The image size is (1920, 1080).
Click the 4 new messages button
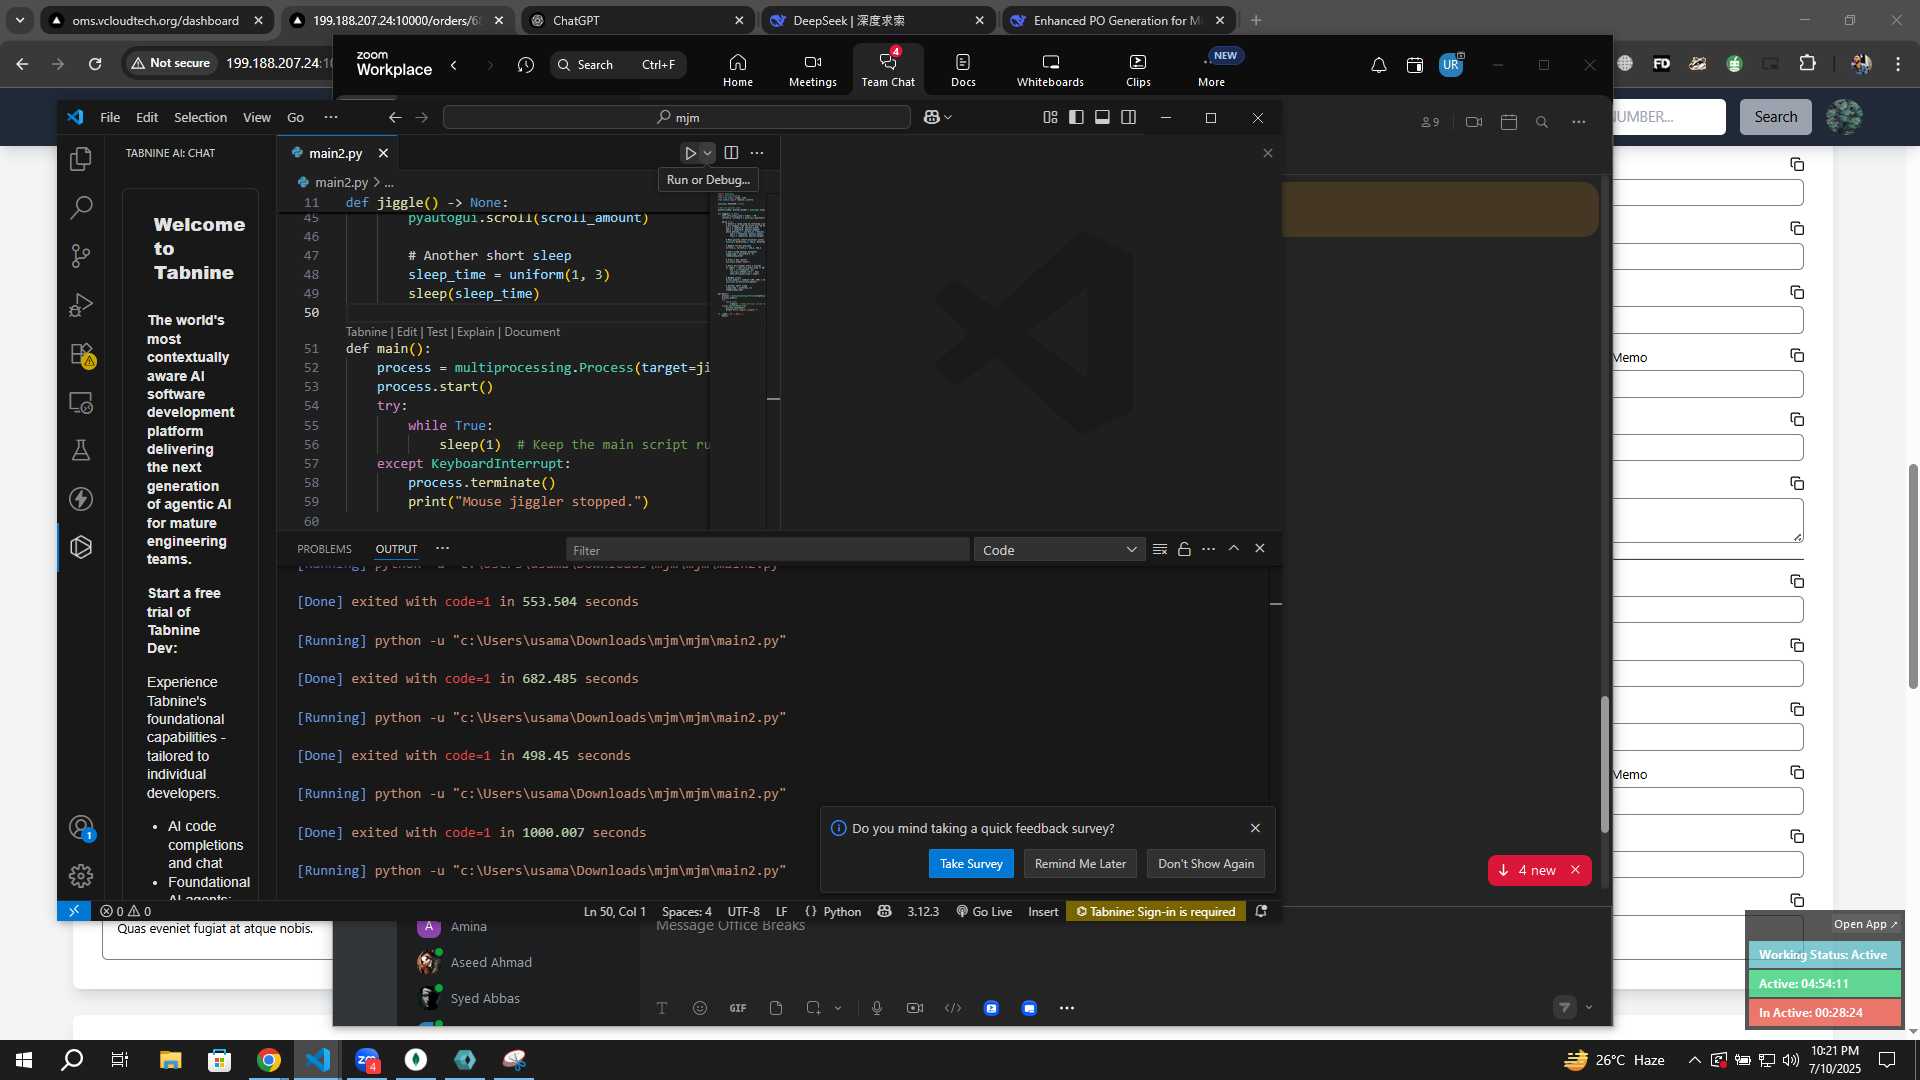1528,870
